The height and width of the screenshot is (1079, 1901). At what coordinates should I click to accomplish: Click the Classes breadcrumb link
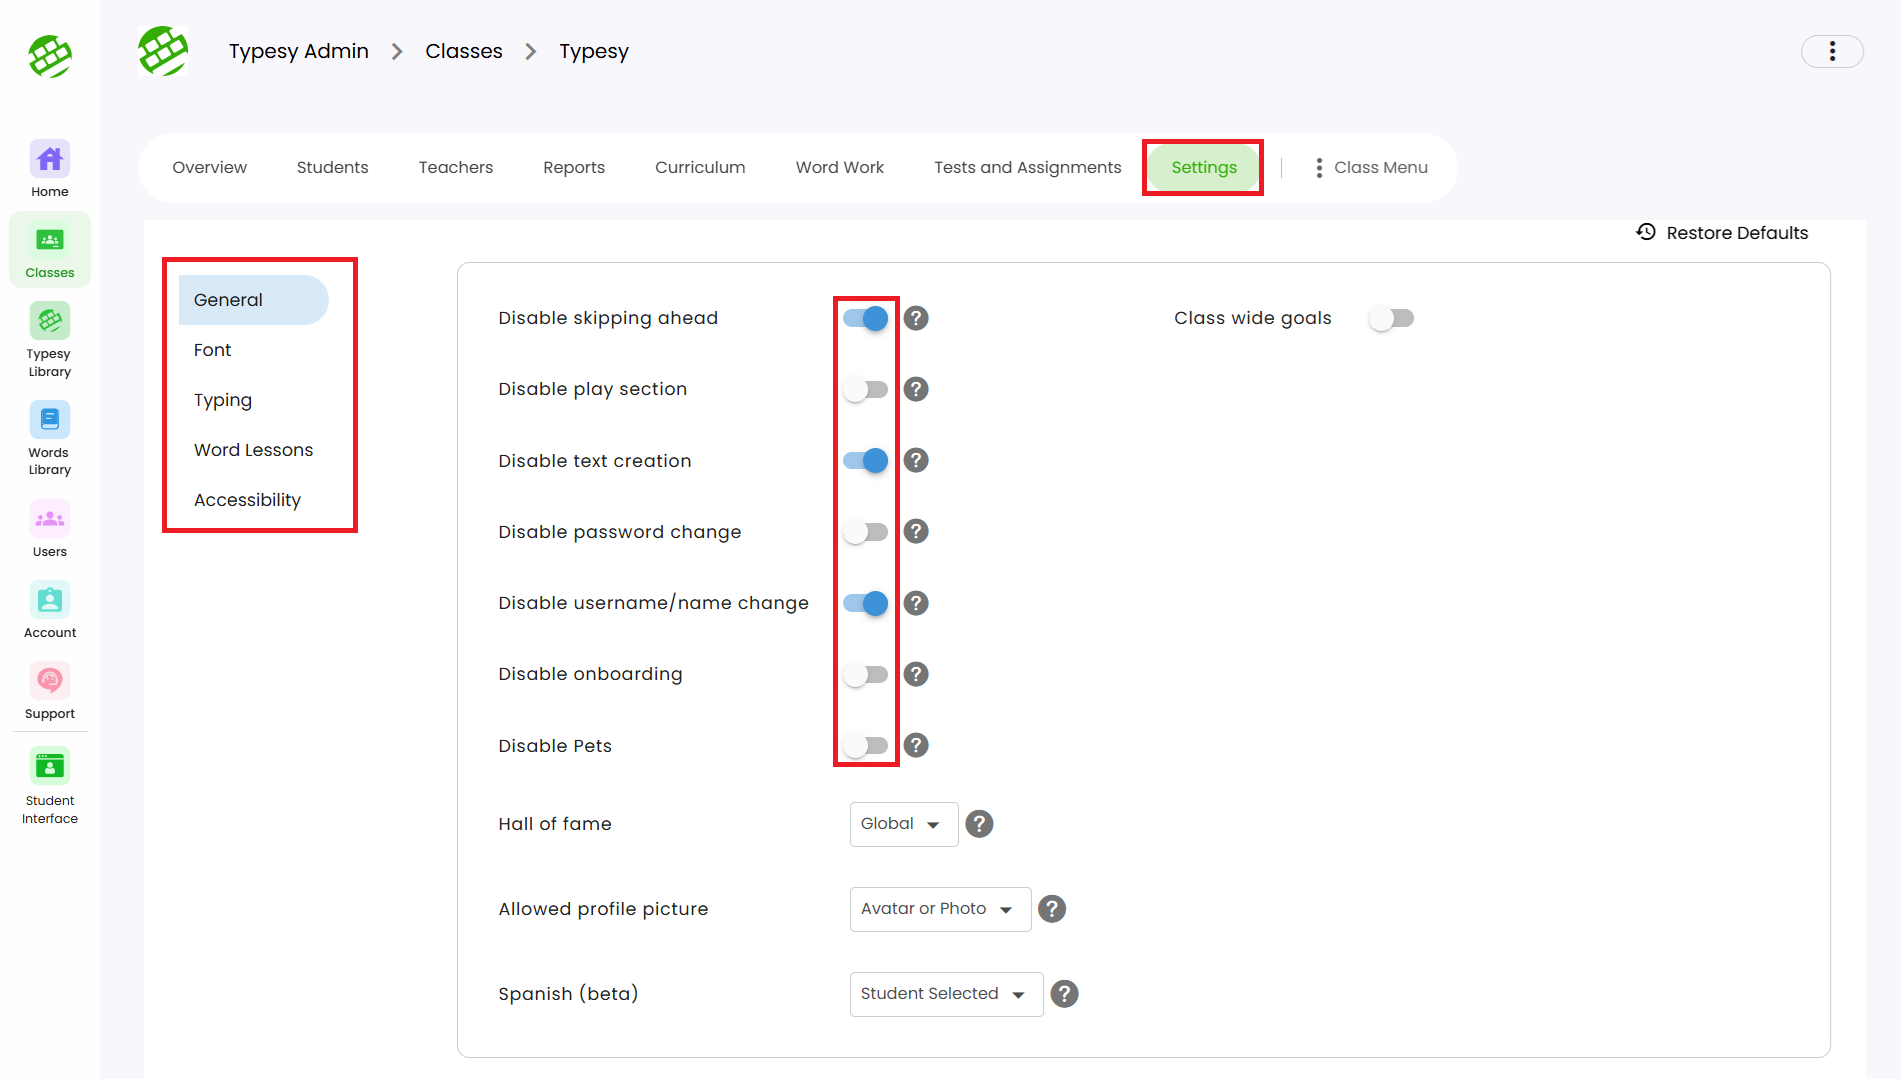point(463,51)
